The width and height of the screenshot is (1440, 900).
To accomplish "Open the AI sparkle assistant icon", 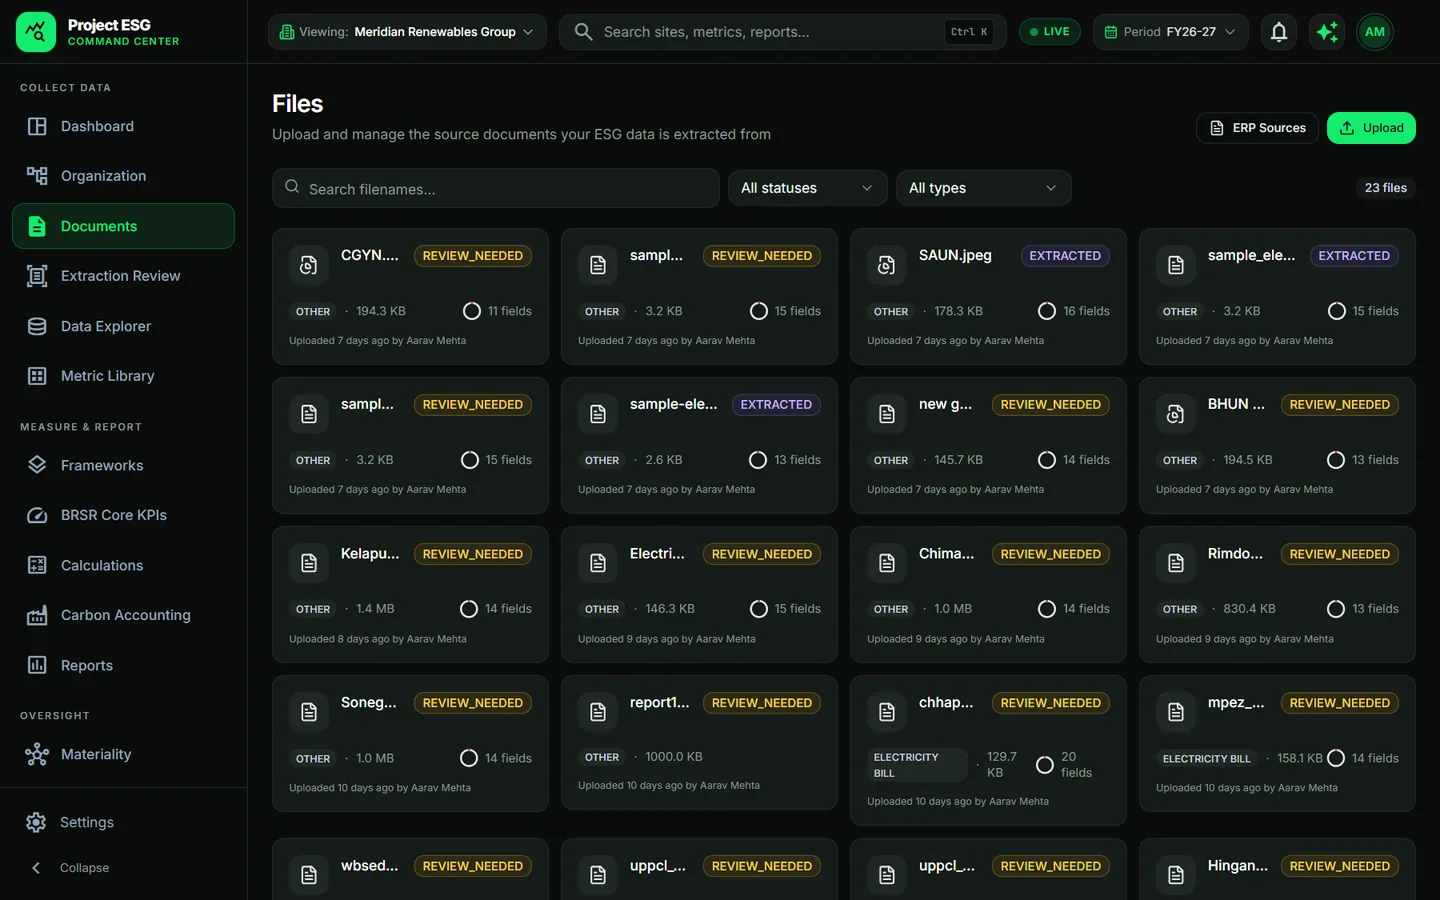I will 1327,32.
